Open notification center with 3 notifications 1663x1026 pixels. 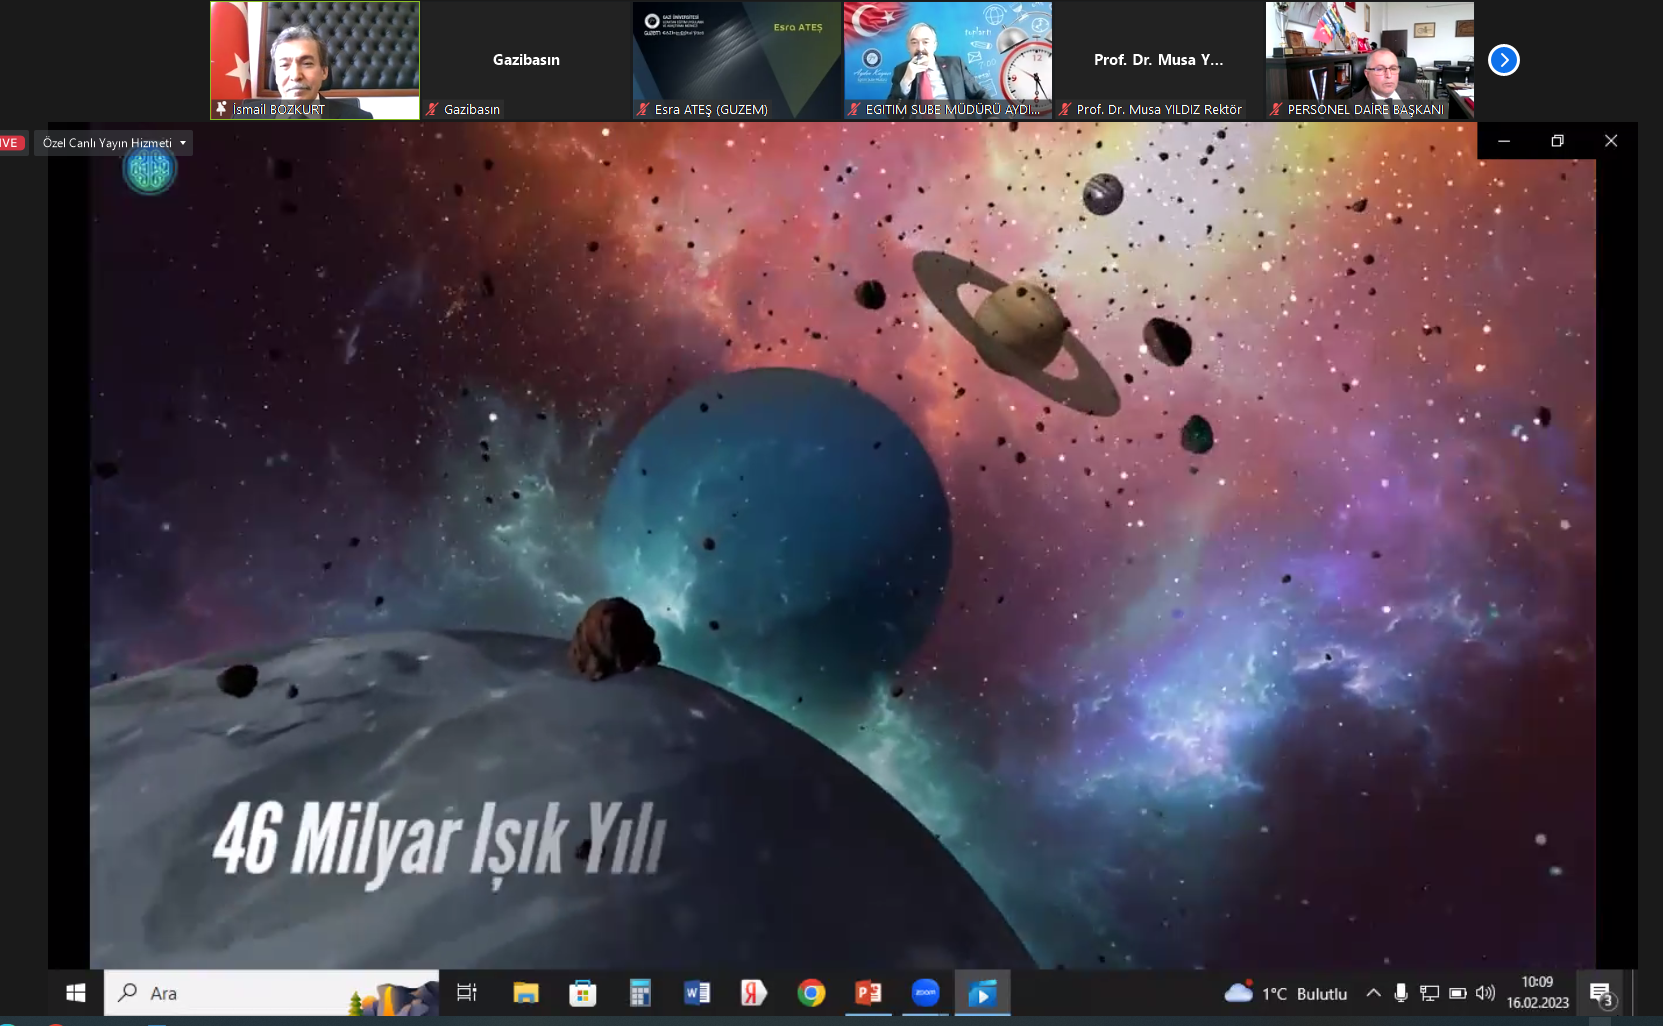coord(1602,995)
